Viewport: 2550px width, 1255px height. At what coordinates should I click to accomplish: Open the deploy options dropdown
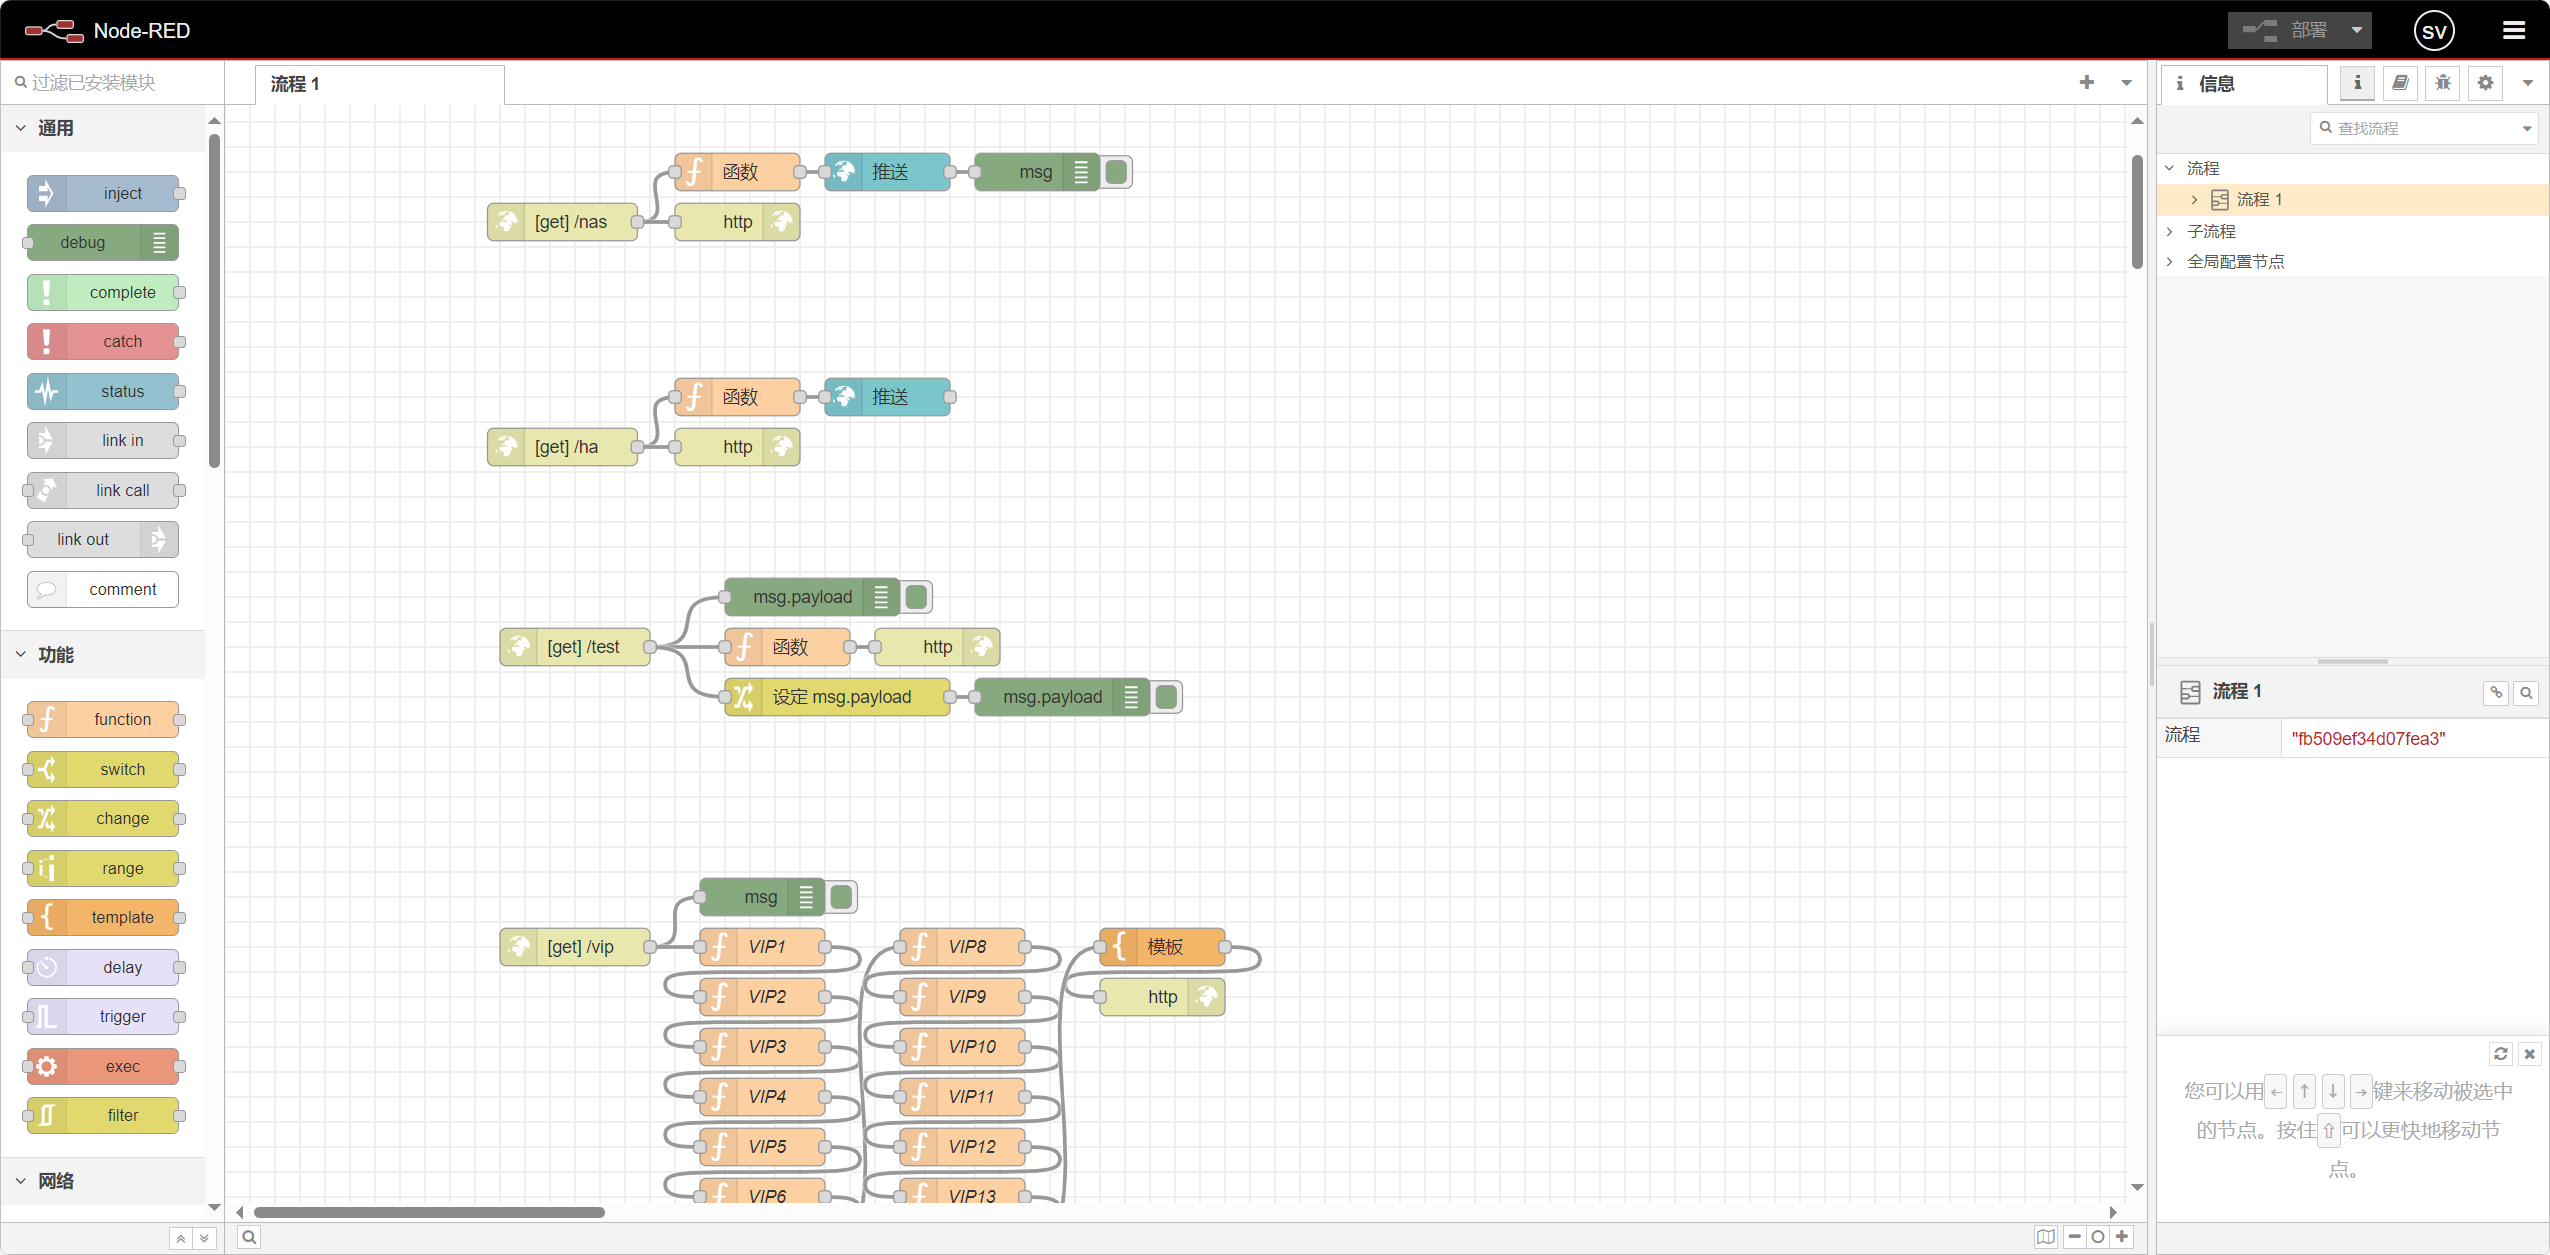(x=2357, y=30)
